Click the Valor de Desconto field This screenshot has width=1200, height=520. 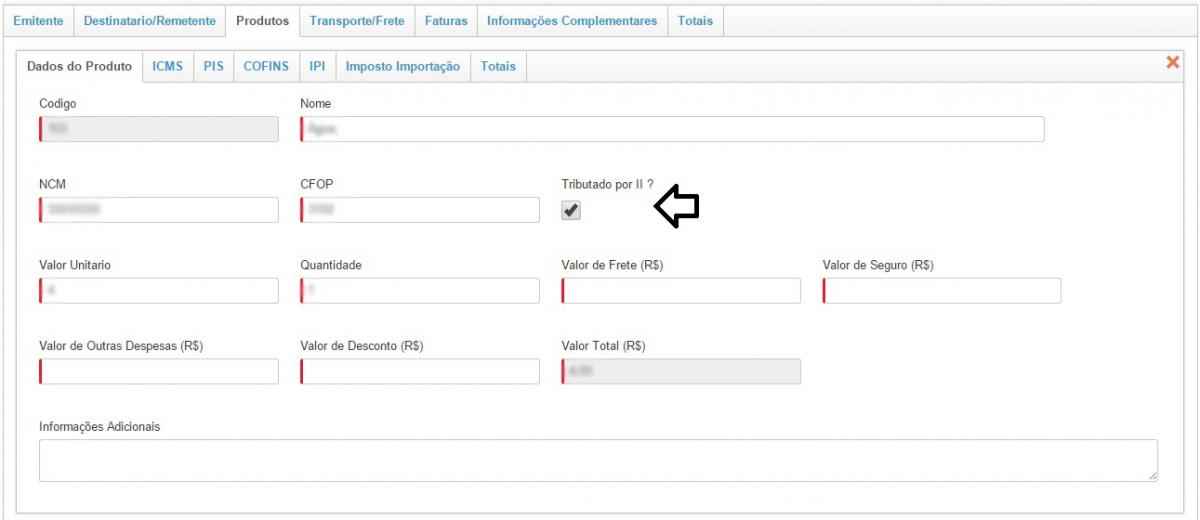click(x=420, y=371)
